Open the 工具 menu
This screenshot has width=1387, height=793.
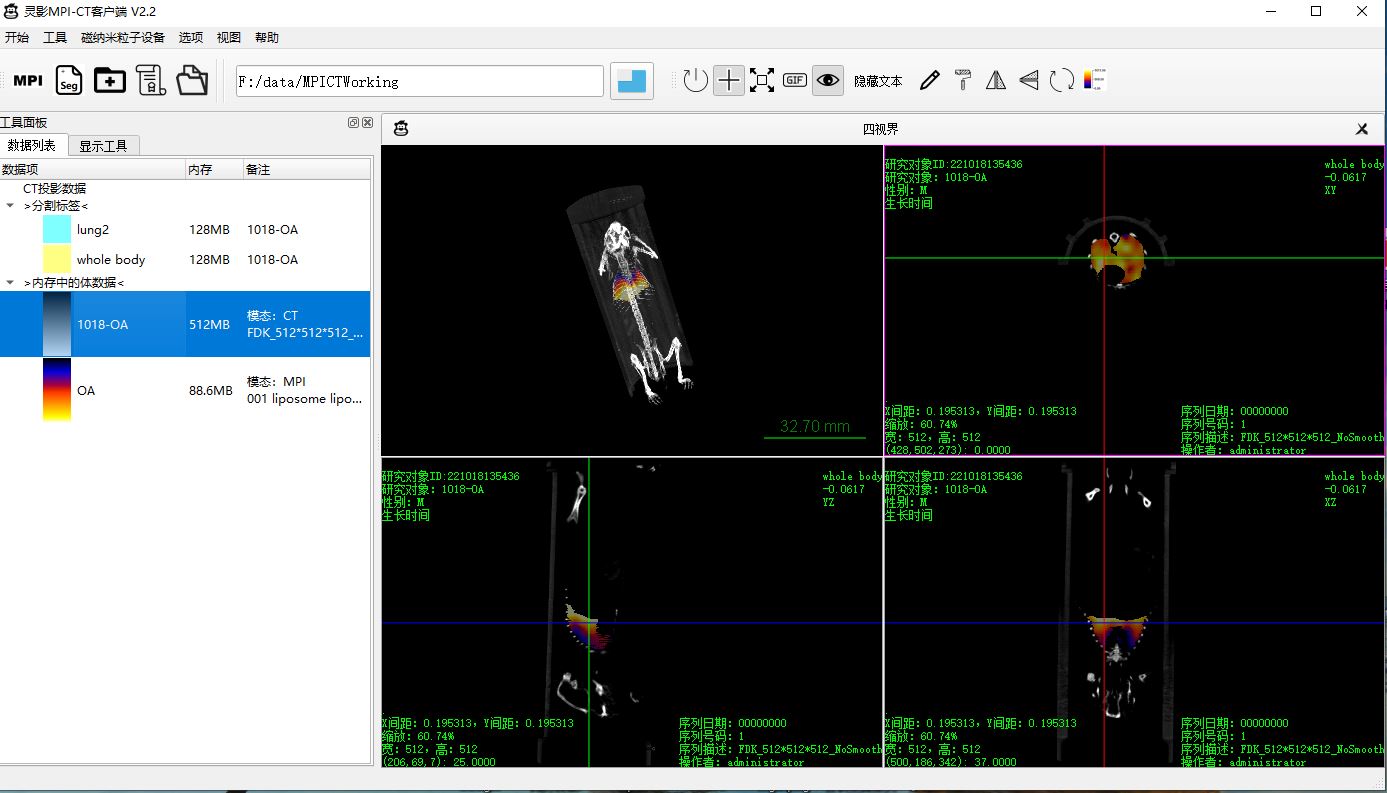coord(55,37)
